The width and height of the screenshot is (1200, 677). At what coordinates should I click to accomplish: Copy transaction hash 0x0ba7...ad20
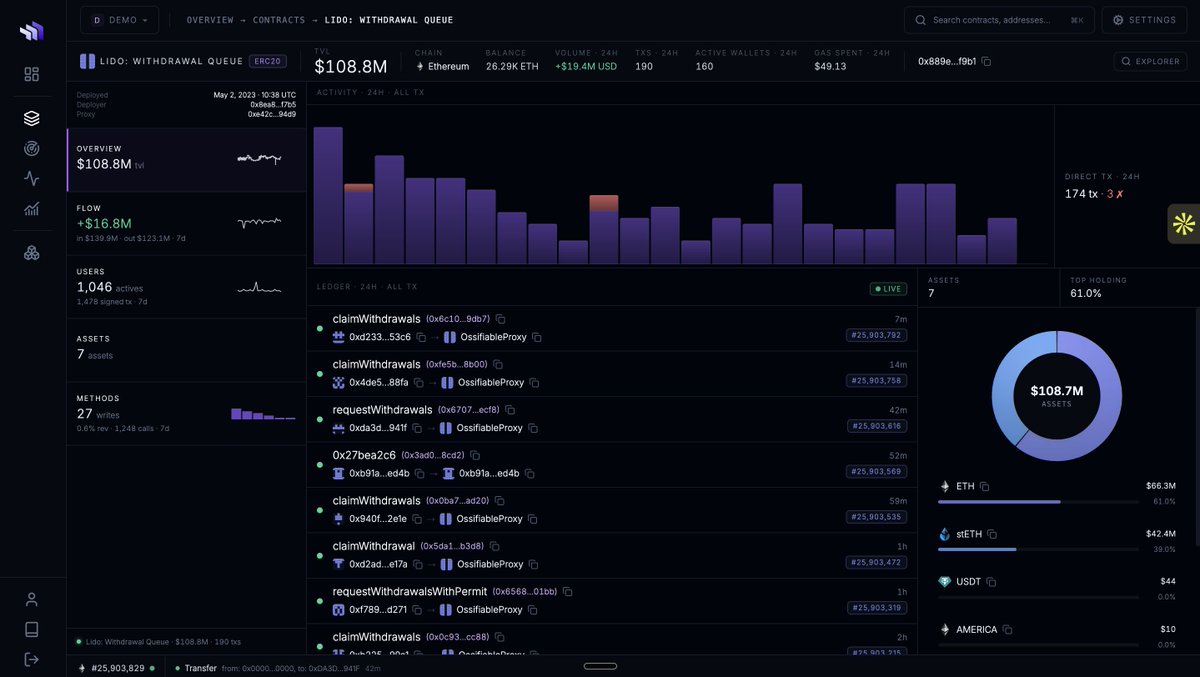click(x=500, y=501)
